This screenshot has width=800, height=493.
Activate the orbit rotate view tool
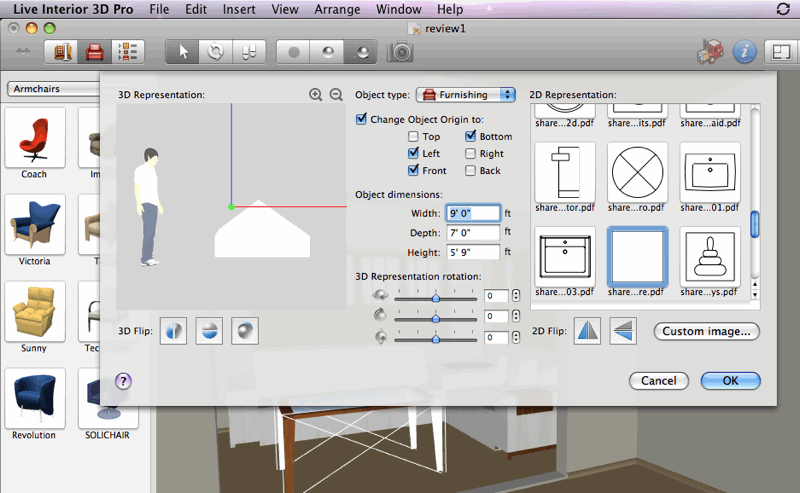[x=216, y=52]
